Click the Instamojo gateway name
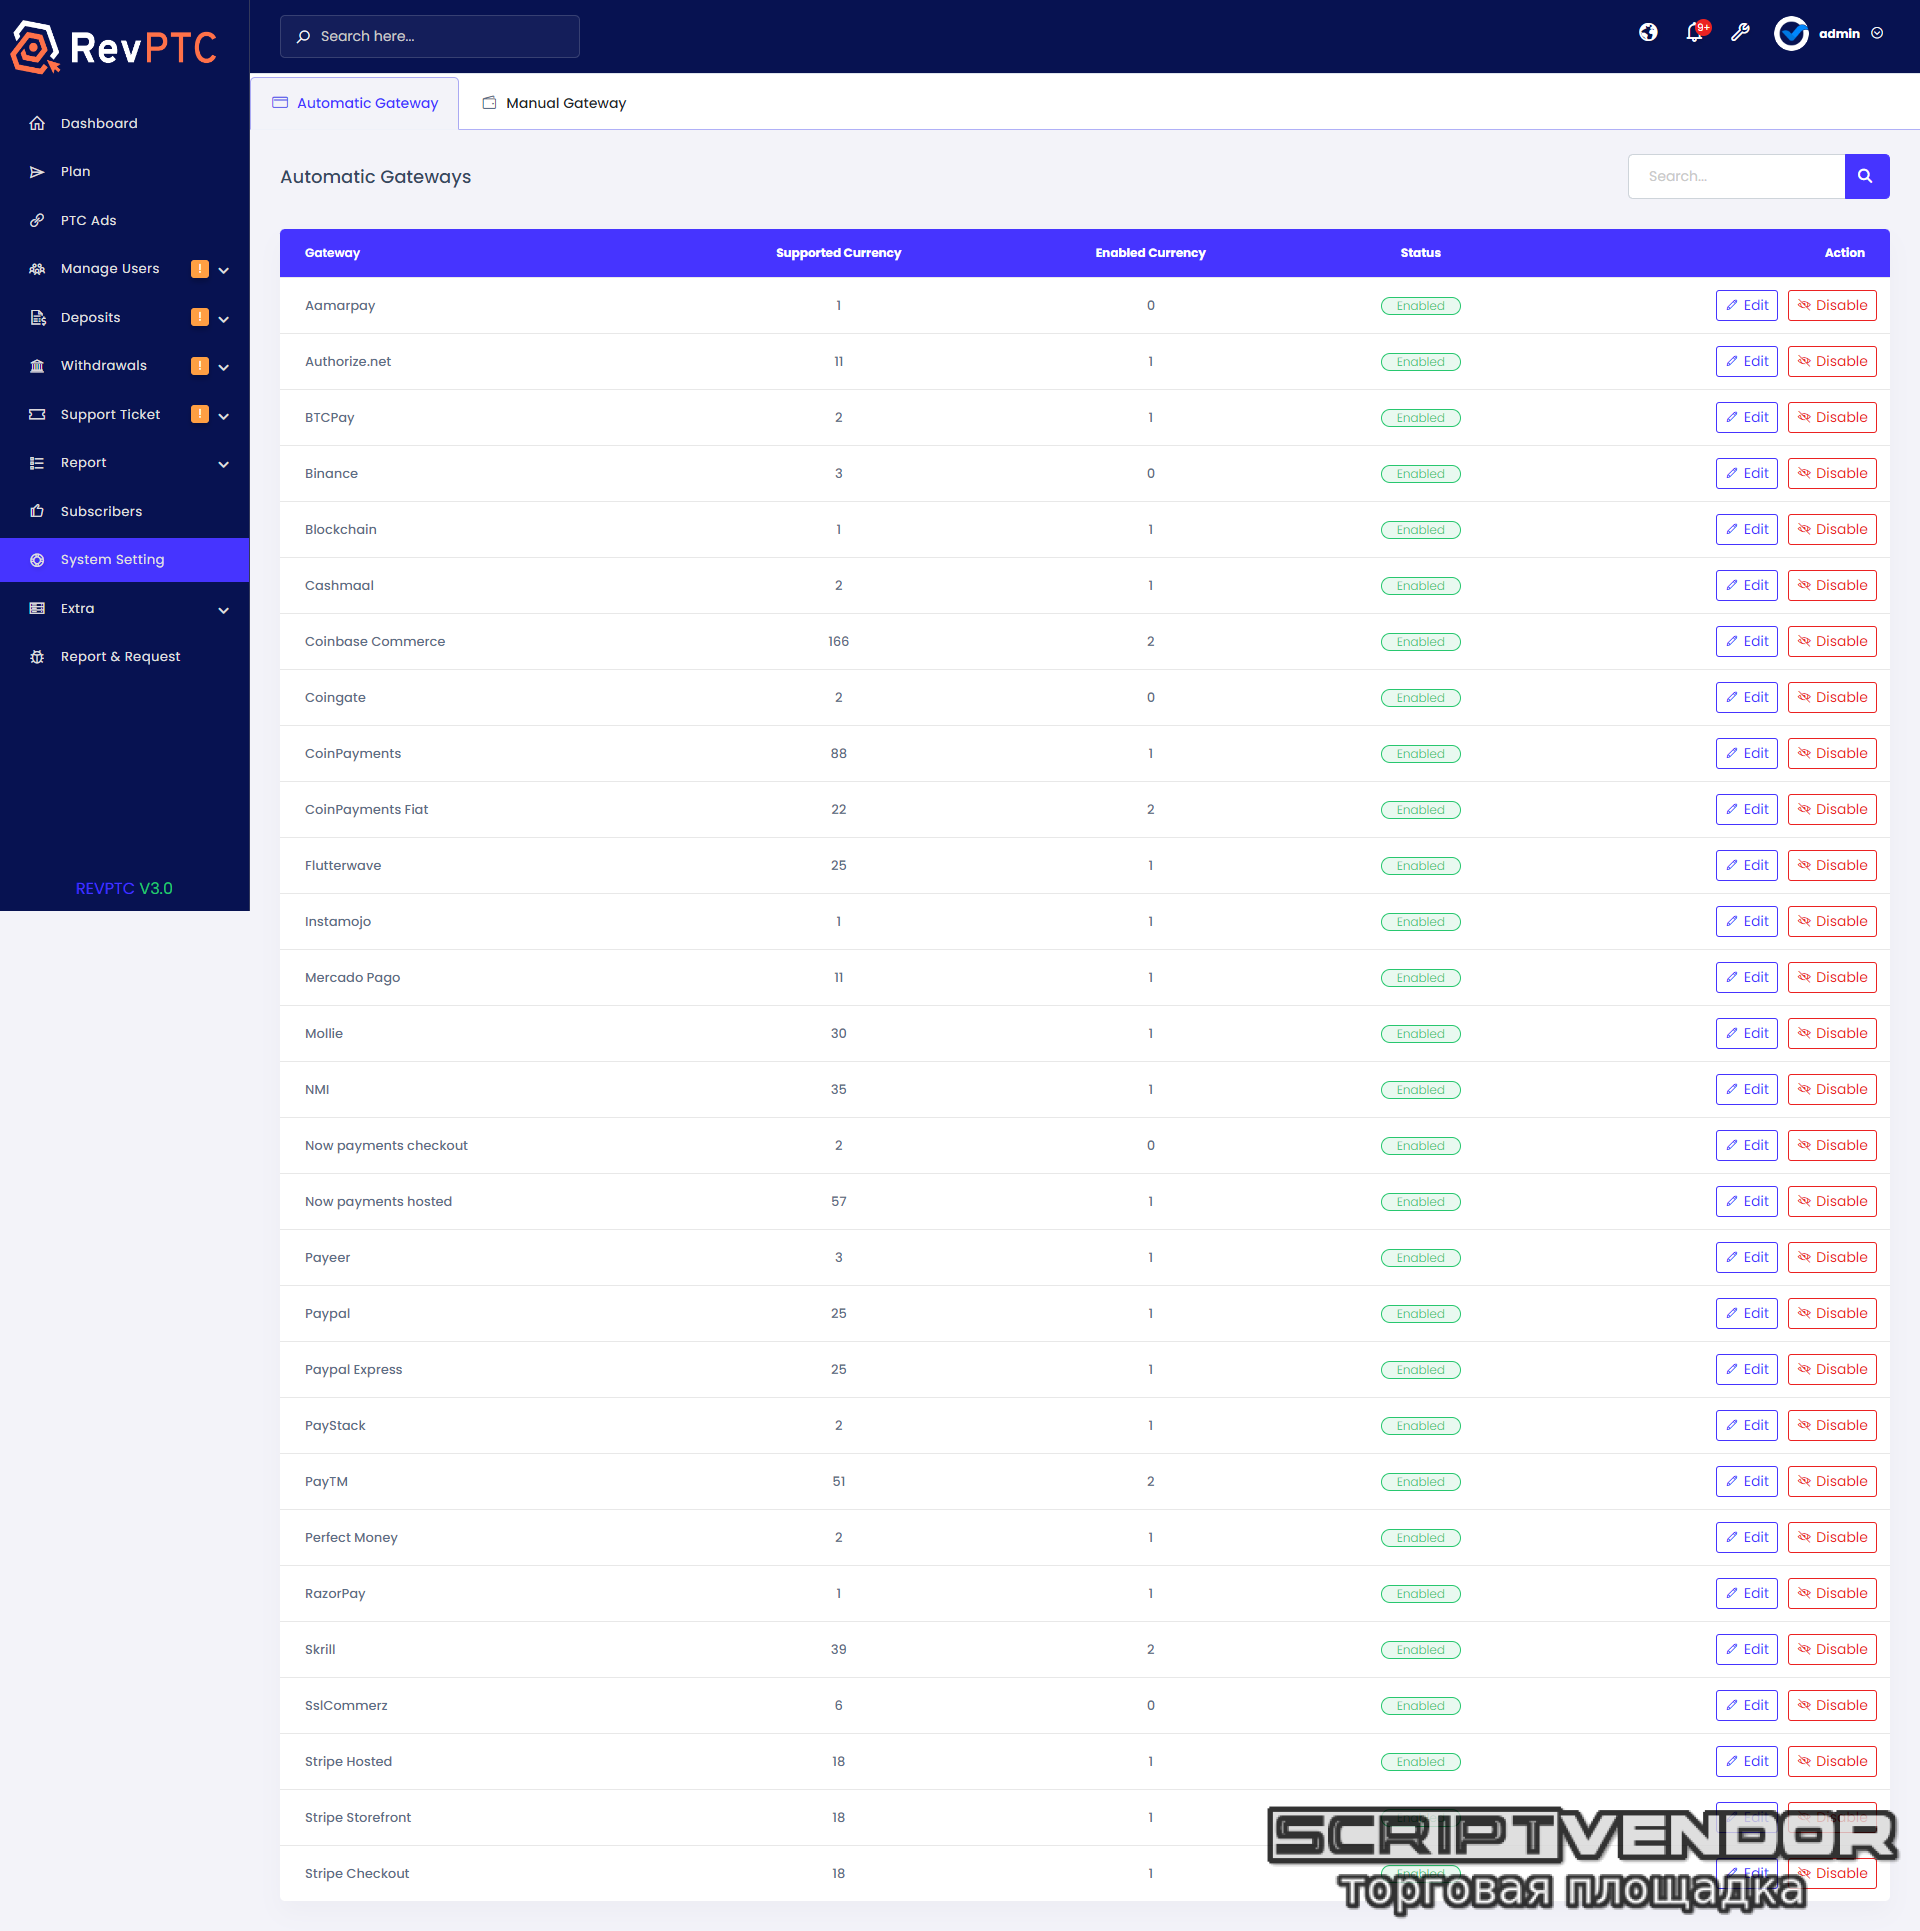Image resolution: width=1920 pixels, height=1931 pixels. (x=338, y=921)
